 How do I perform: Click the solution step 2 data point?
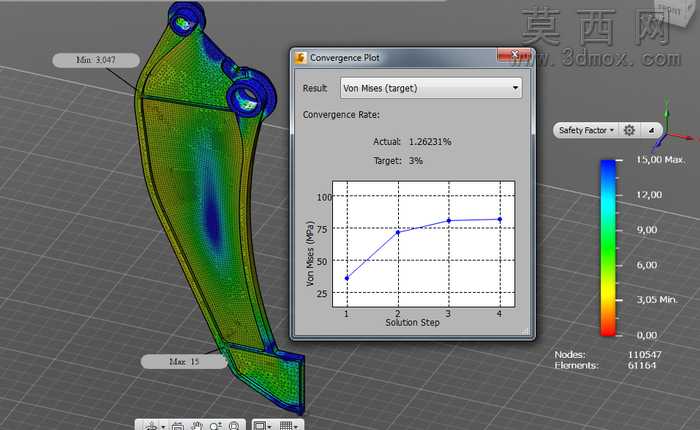(x=398, y=232)
